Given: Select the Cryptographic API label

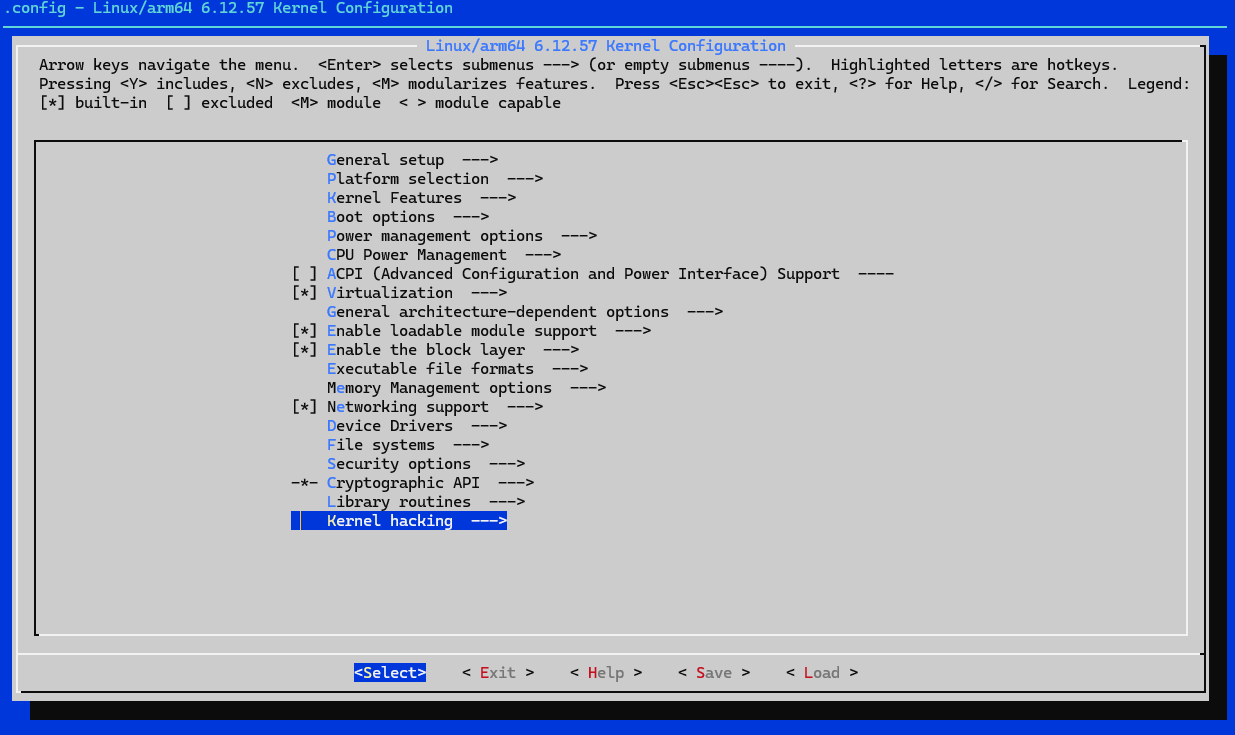Looking at the screenshot, I should tap(403, 483).
